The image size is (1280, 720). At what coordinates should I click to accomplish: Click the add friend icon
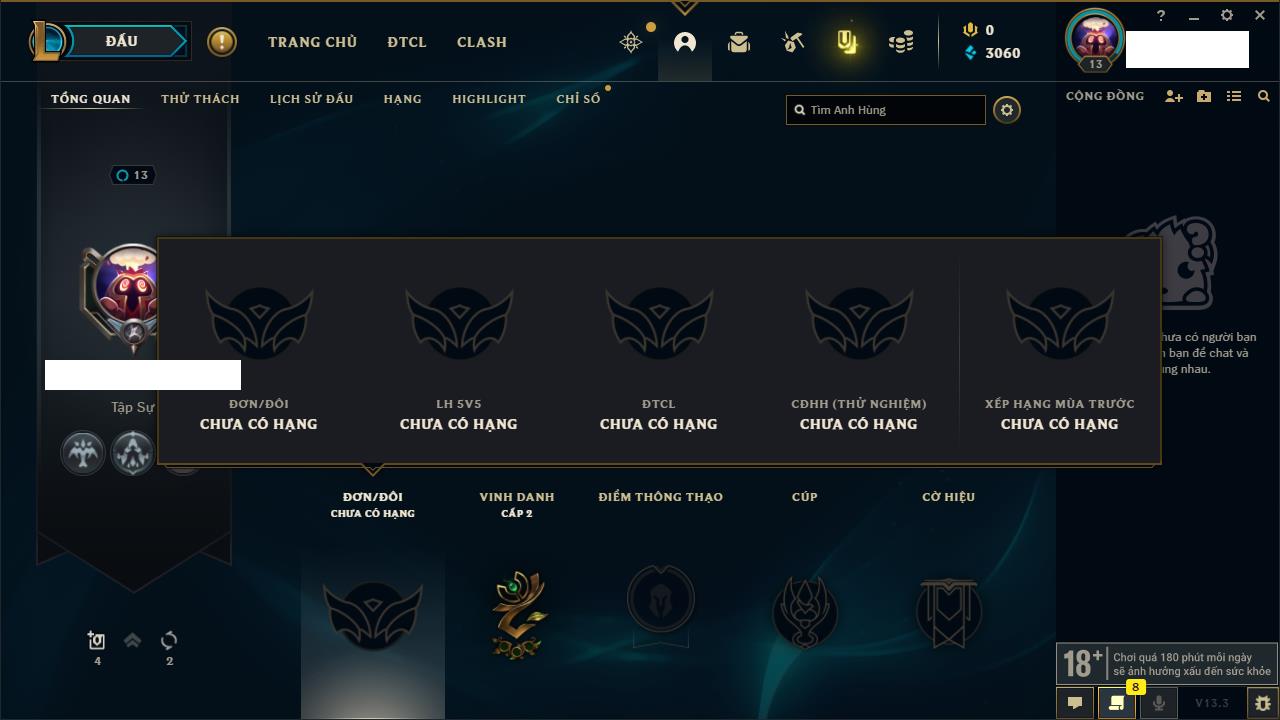[x=1174, y=96]
